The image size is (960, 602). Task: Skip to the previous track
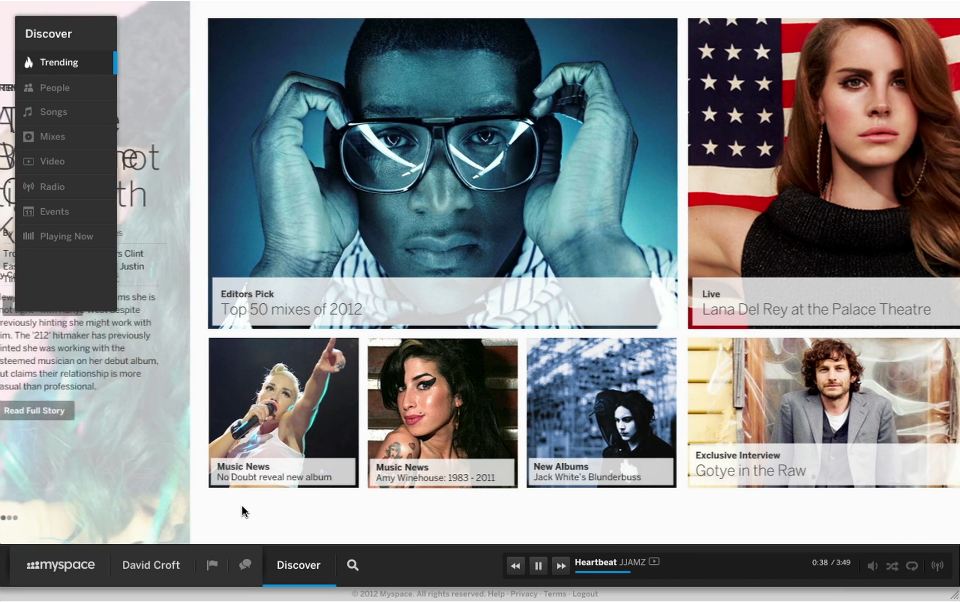tap(516, 566)
